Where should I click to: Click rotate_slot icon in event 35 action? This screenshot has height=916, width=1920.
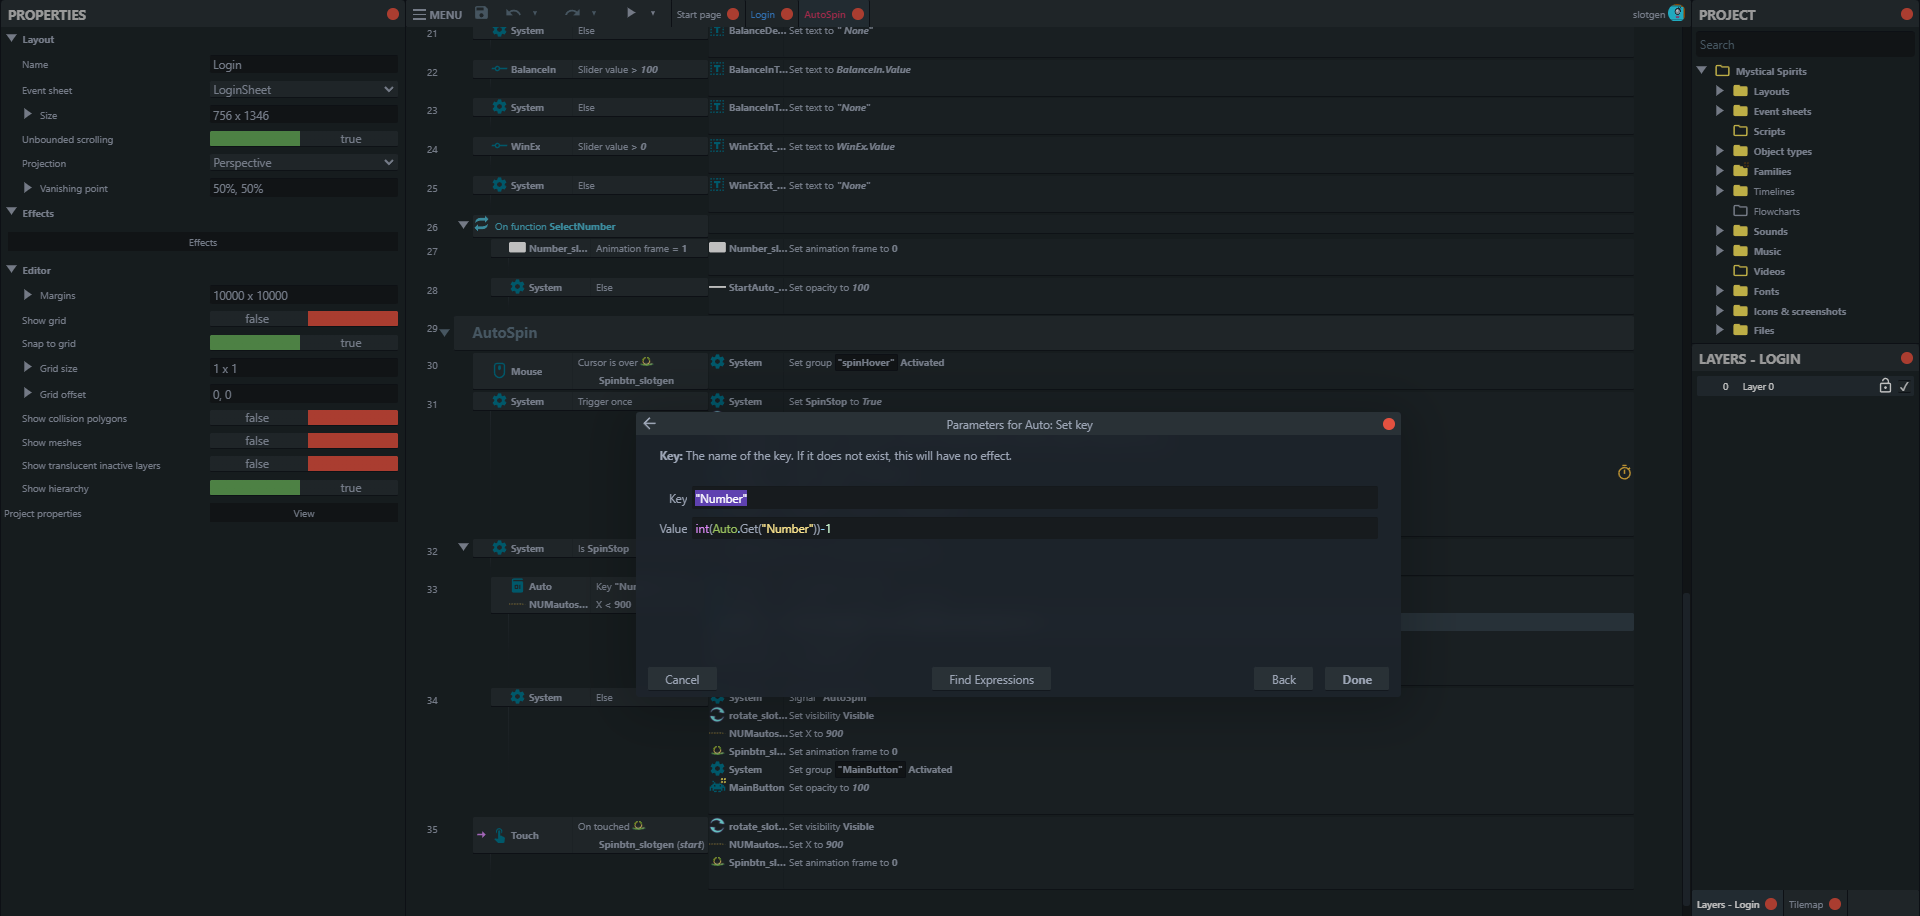click(x=717, y=826)
